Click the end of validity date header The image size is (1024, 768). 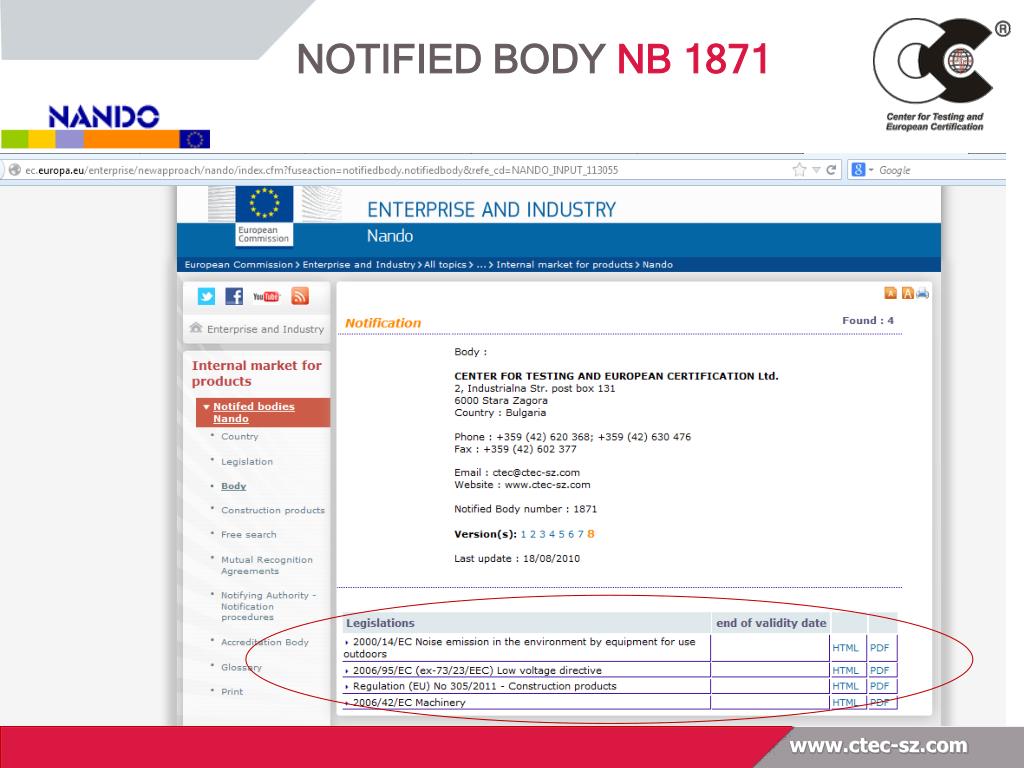click(x=771, y=623)
